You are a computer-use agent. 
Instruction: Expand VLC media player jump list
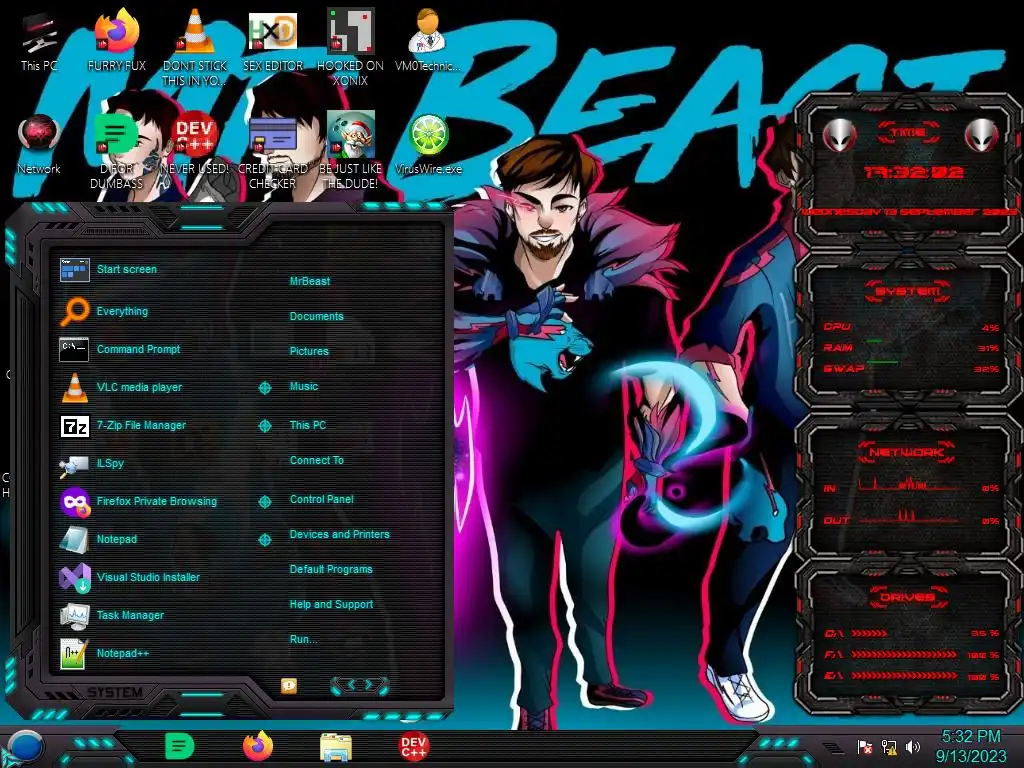(264, 388)
